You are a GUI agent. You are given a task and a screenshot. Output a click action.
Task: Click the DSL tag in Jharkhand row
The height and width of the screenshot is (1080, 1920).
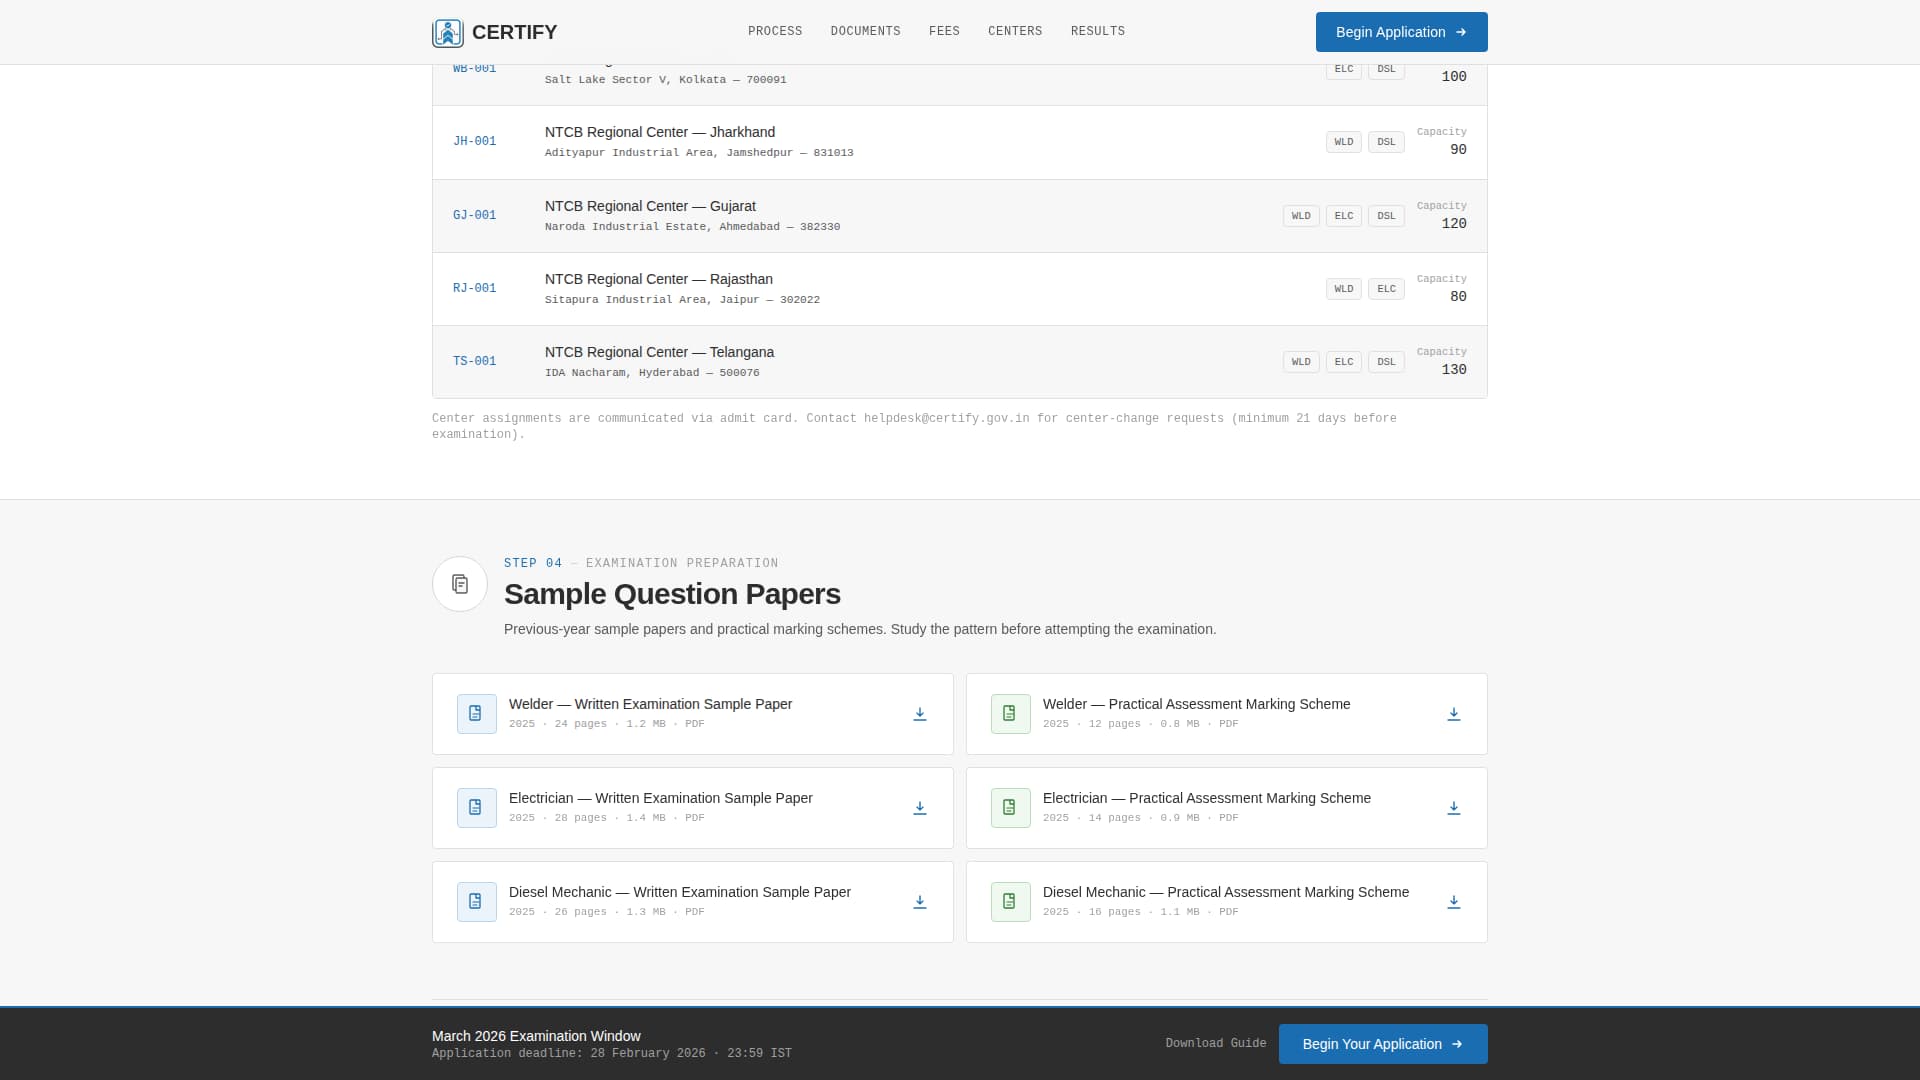[x=1386, y=142]
